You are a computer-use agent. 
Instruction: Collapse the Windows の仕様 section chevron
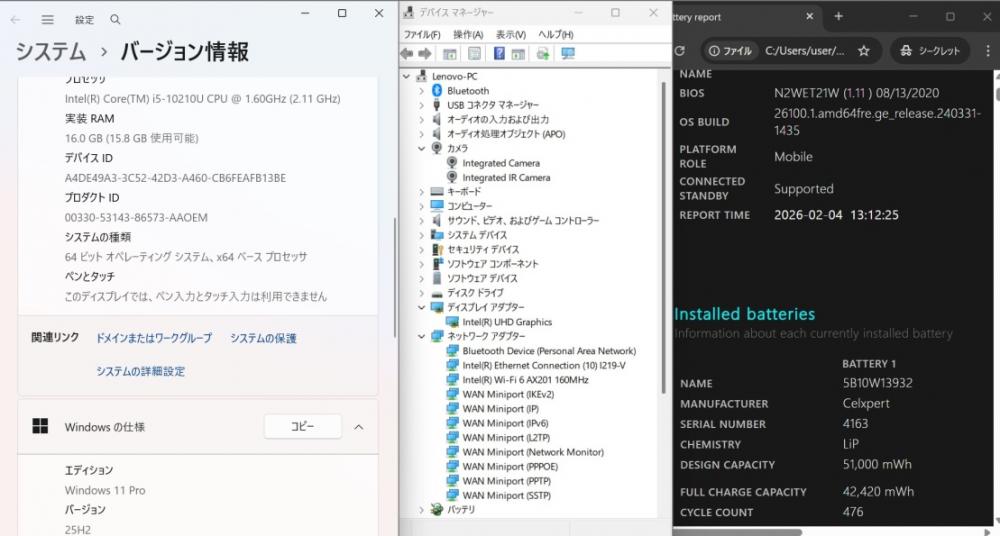click(x=358, y=427)
